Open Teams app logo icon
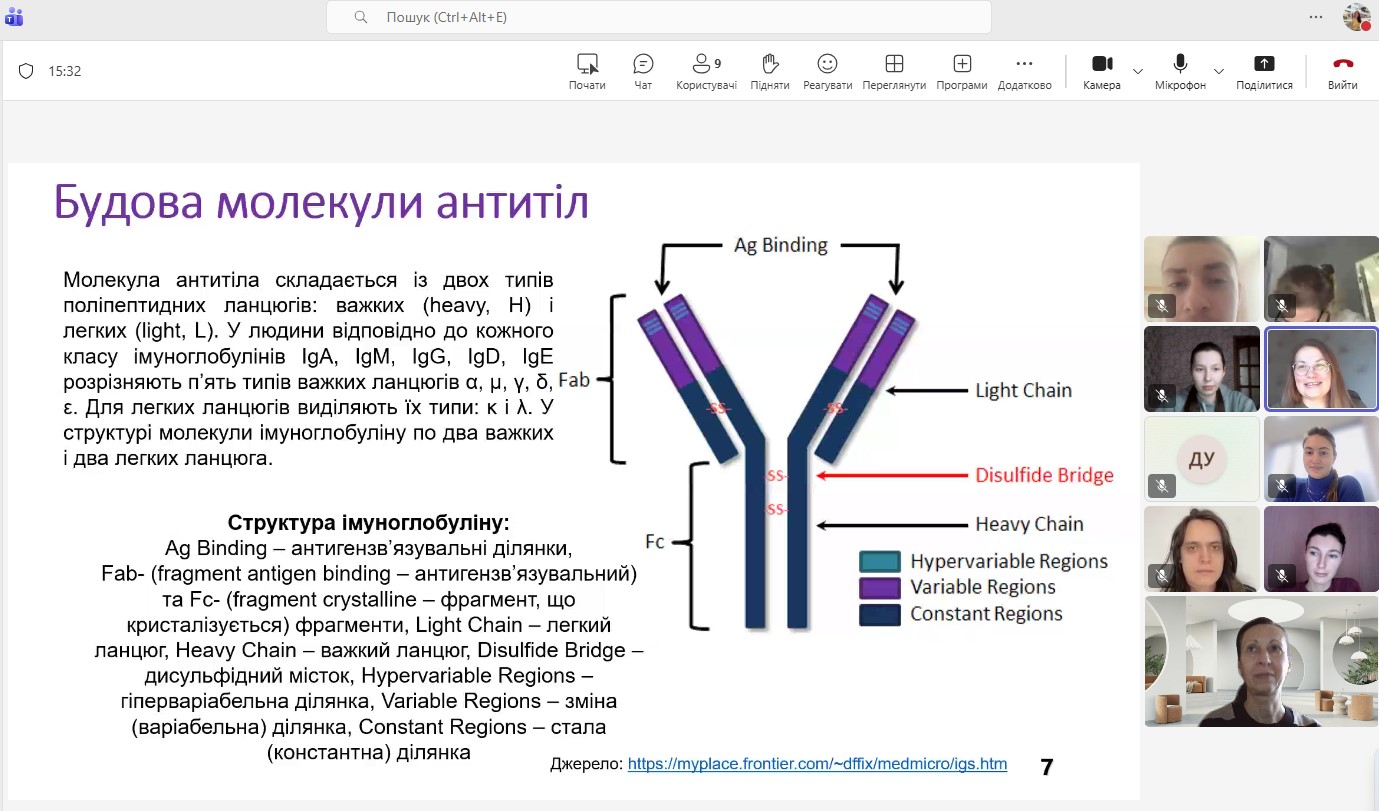 tap(14, 17)
